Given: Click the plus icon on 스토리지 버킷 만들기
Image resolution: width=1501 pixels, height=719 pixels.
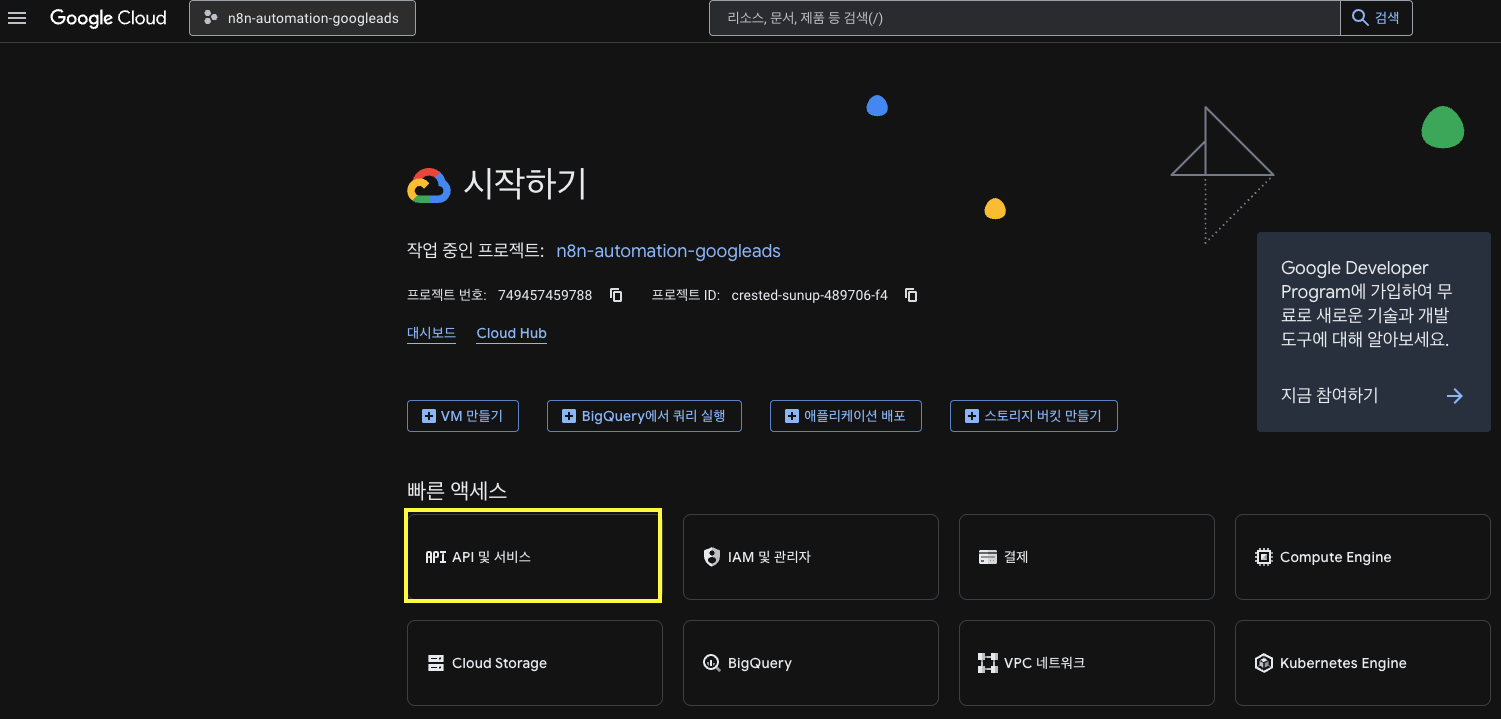Looking at the screenshot, I should tap(971, 416).
